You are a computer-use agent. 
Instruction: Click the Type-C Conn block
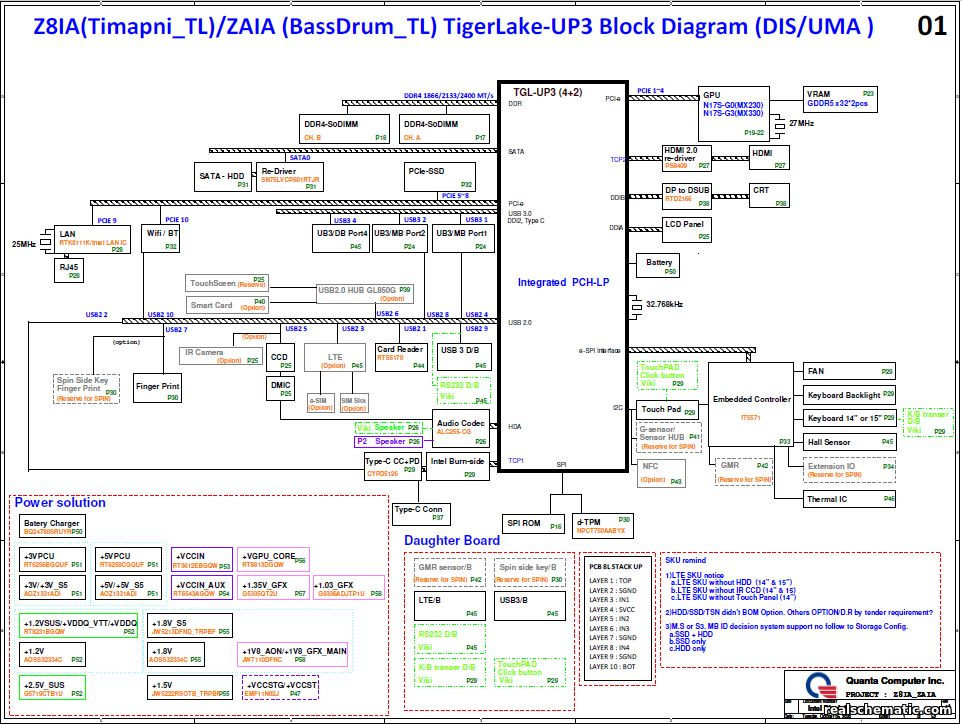click(421, 514)
